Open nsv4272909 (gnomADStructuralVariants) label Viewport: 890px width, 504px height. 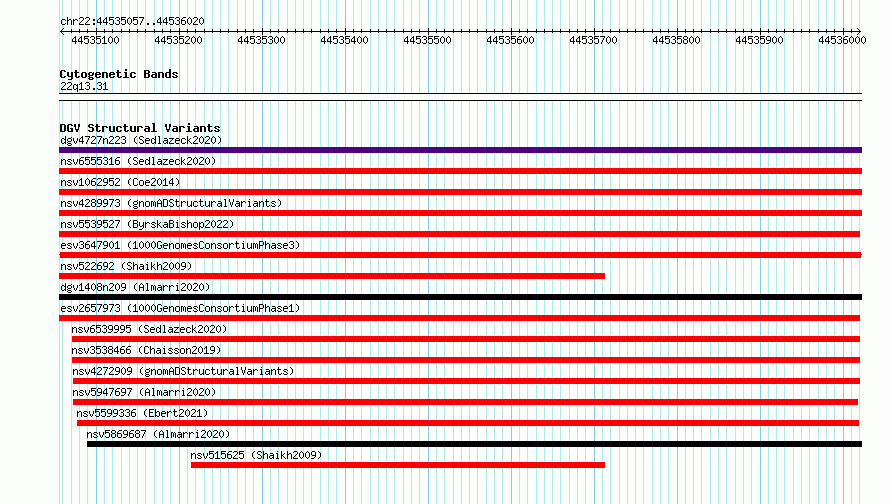183,371
